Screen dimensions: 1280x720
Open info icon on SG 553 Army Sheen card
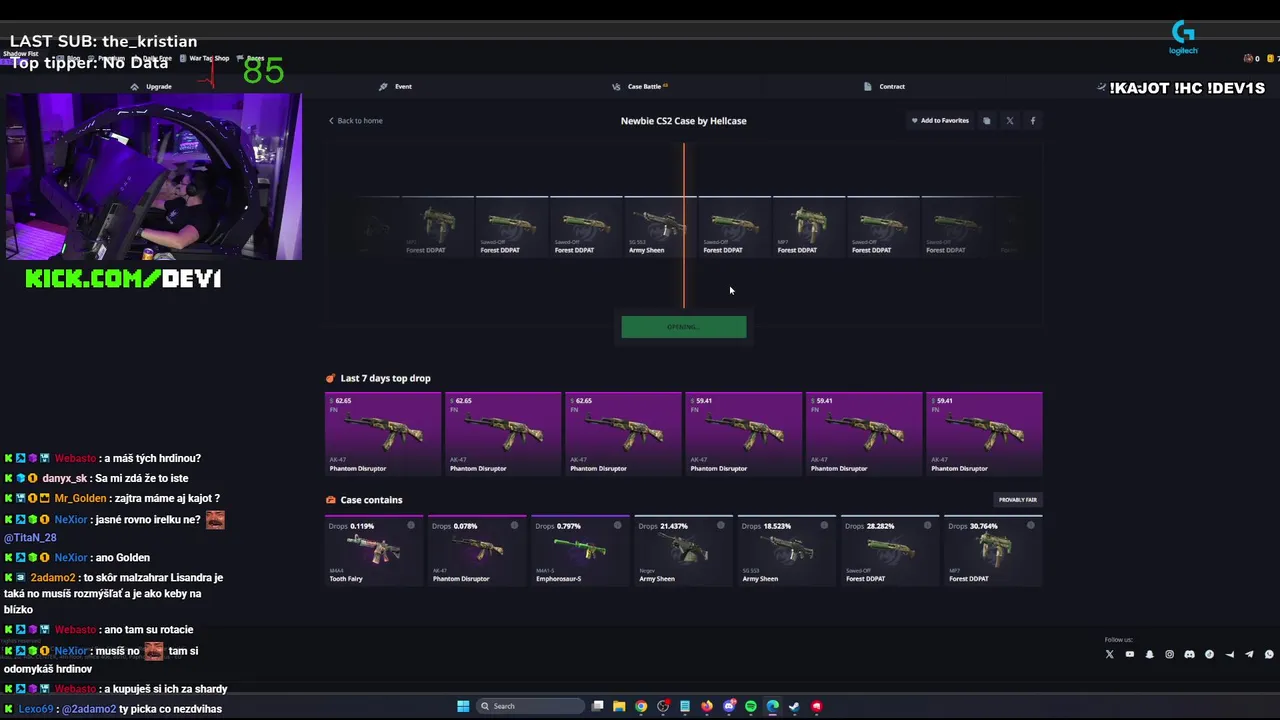824,525
